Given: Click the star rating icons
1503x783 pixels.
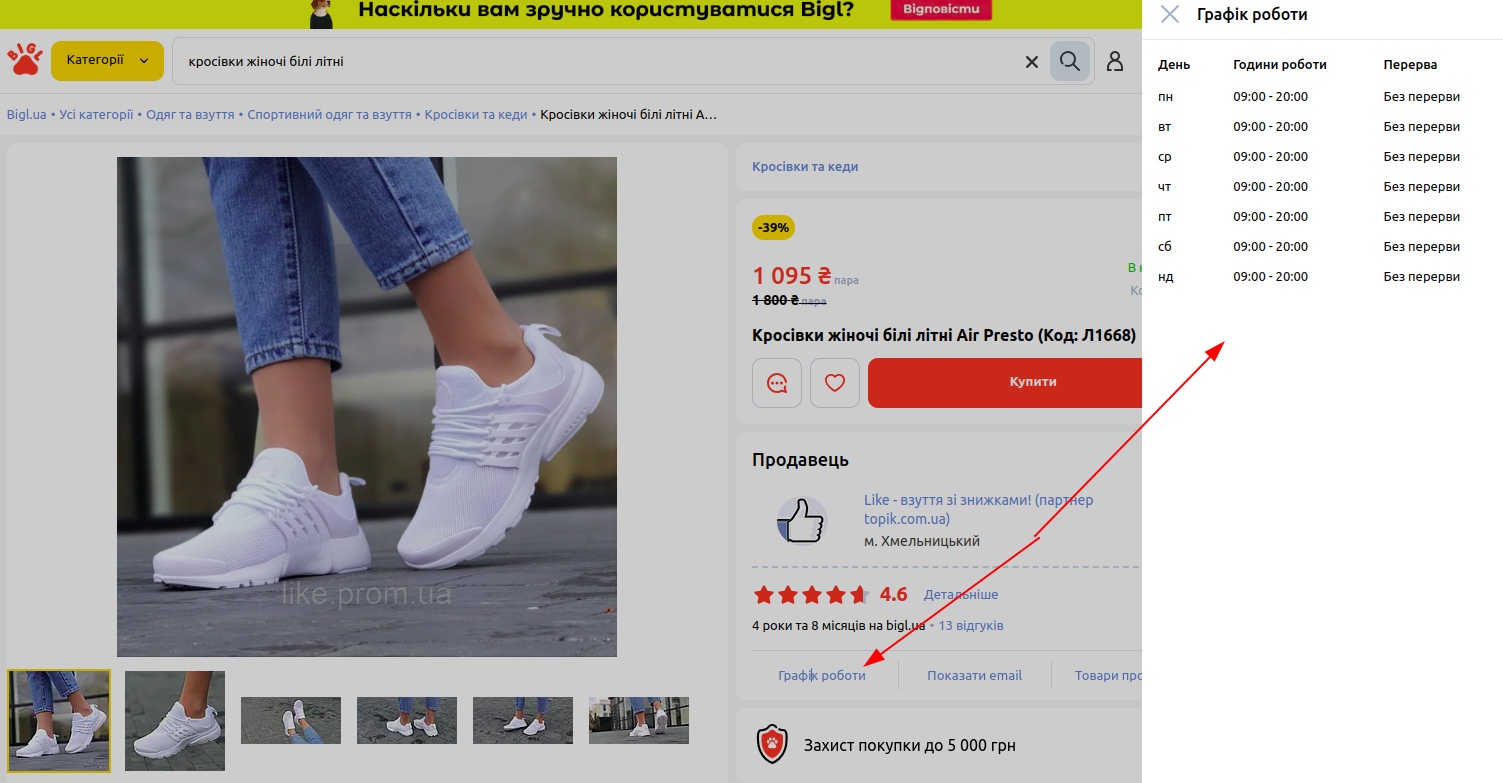Looking at the screenshot, I should pos(811,595).
